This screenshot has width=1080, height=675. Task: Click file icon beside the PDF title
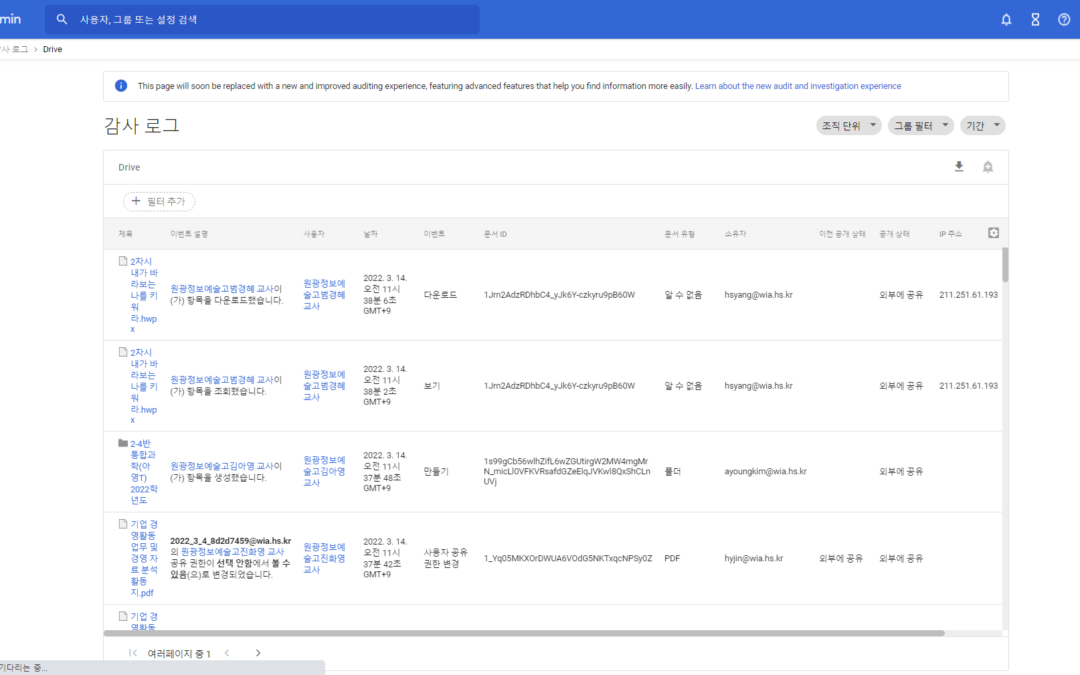(123, 523)
